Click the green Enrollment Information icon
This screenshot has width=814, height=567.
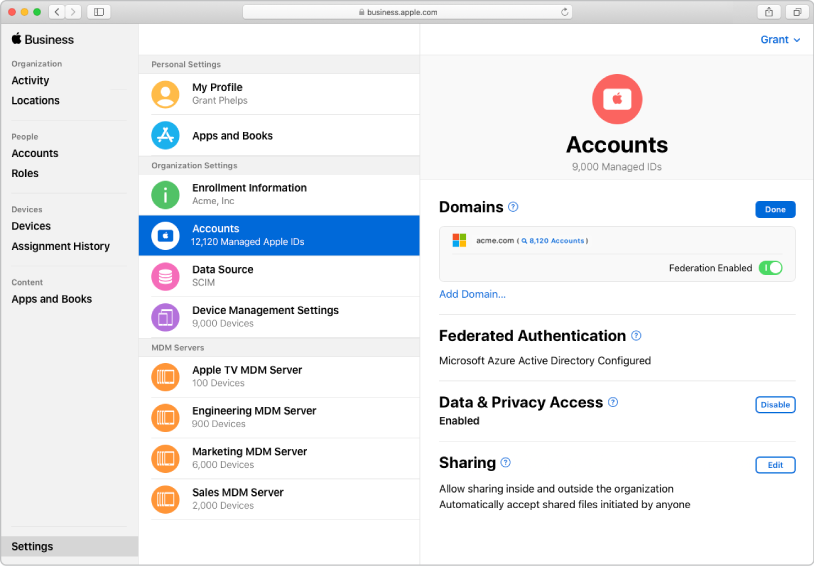tap(165, 195)
